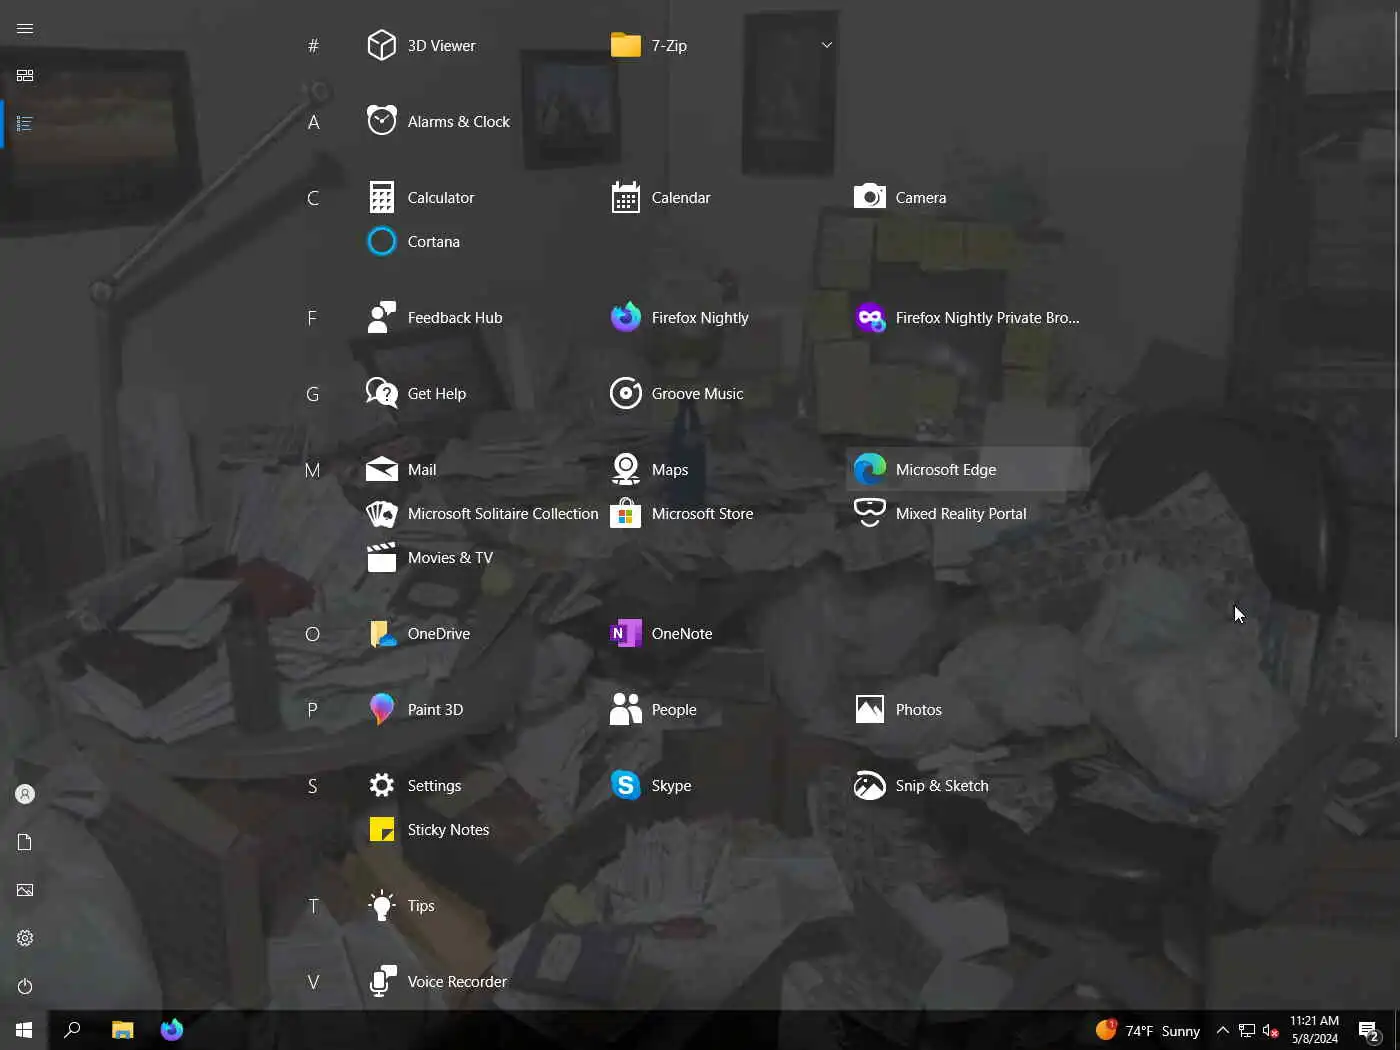The width and height of the screenshot is (1400, 1050).
Task: Open Pictures from the Start sidebar
Action: coord(25,890)
